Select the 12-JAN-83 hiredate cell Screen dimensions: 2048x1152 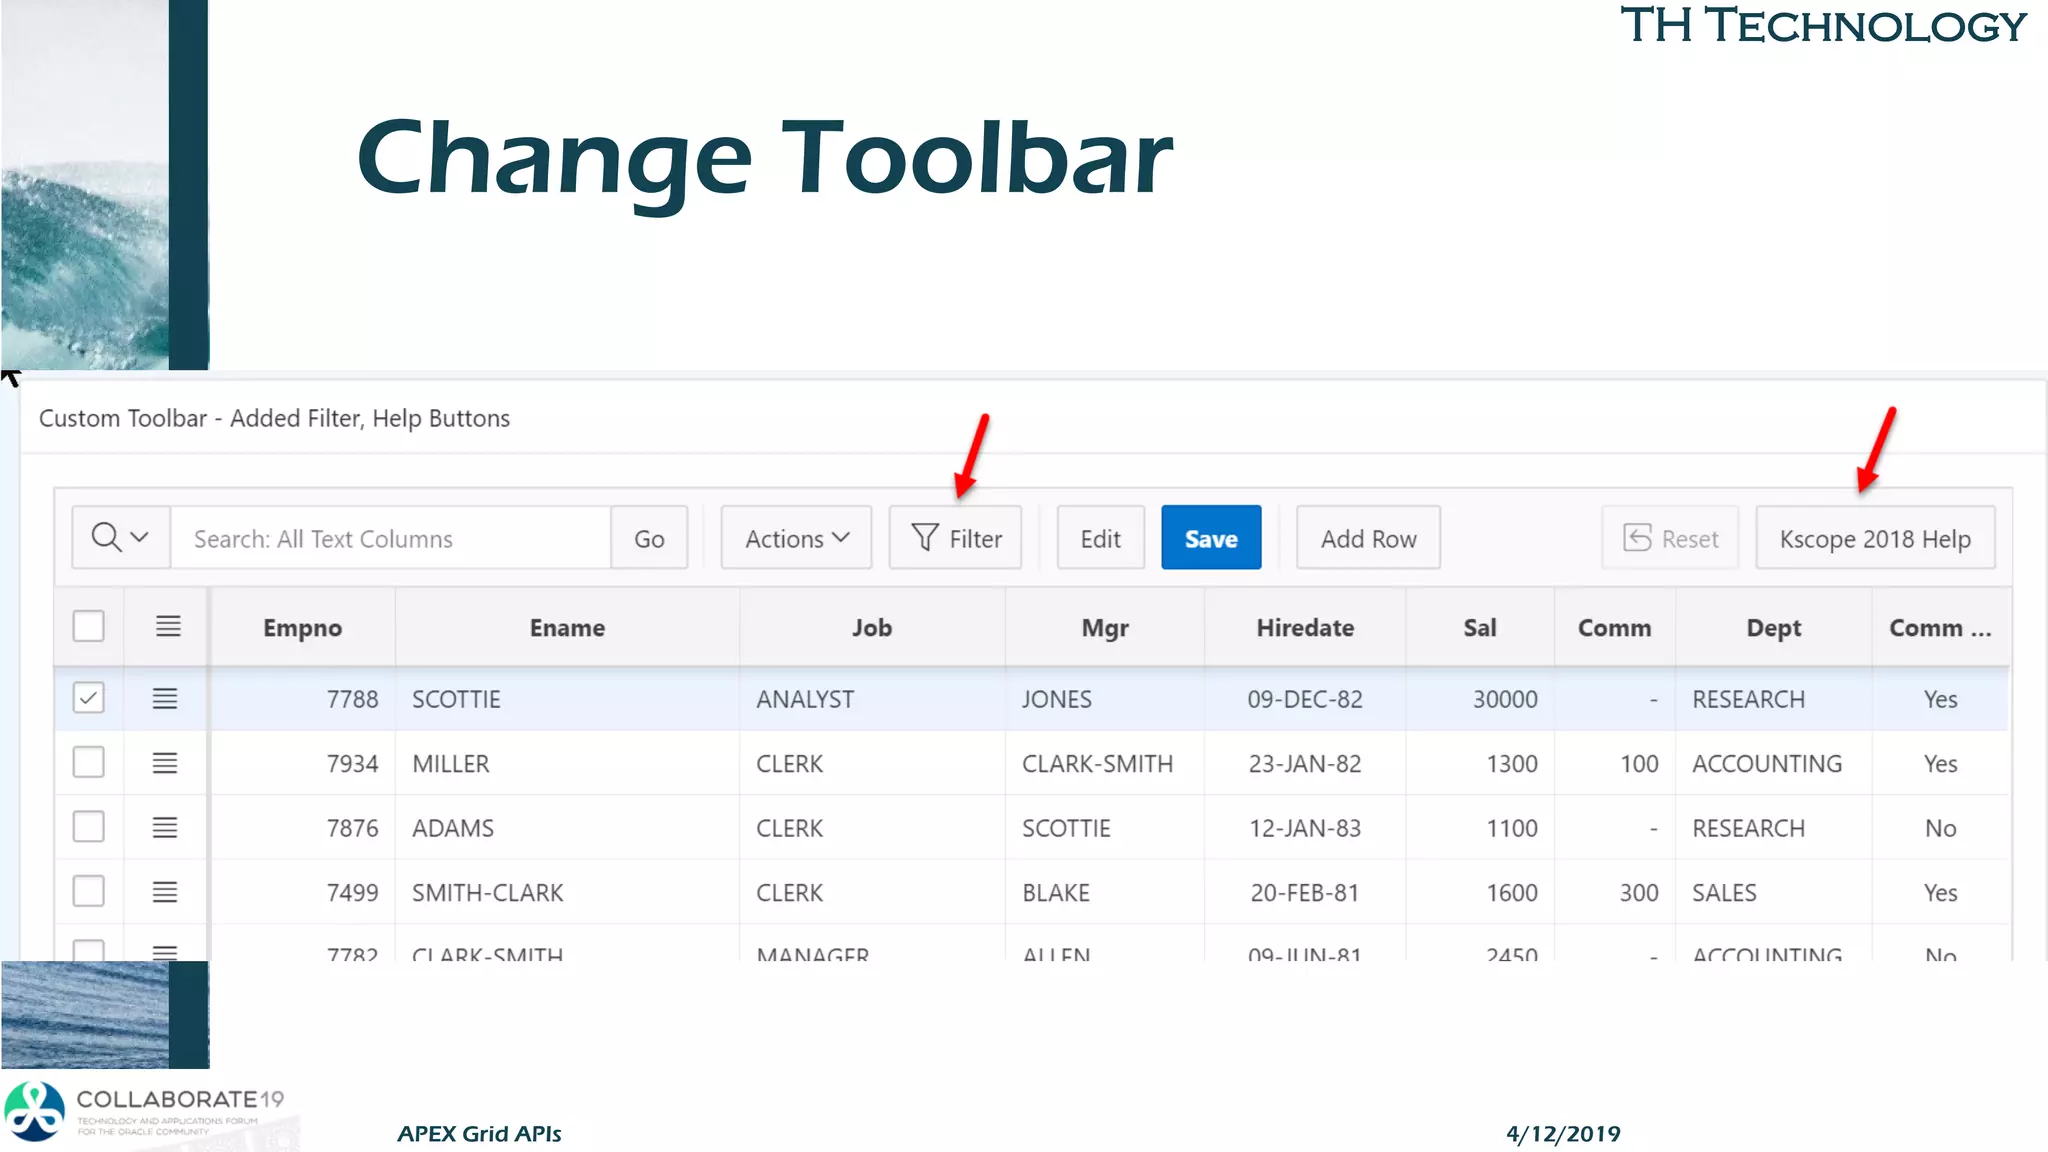(1305, 828)
